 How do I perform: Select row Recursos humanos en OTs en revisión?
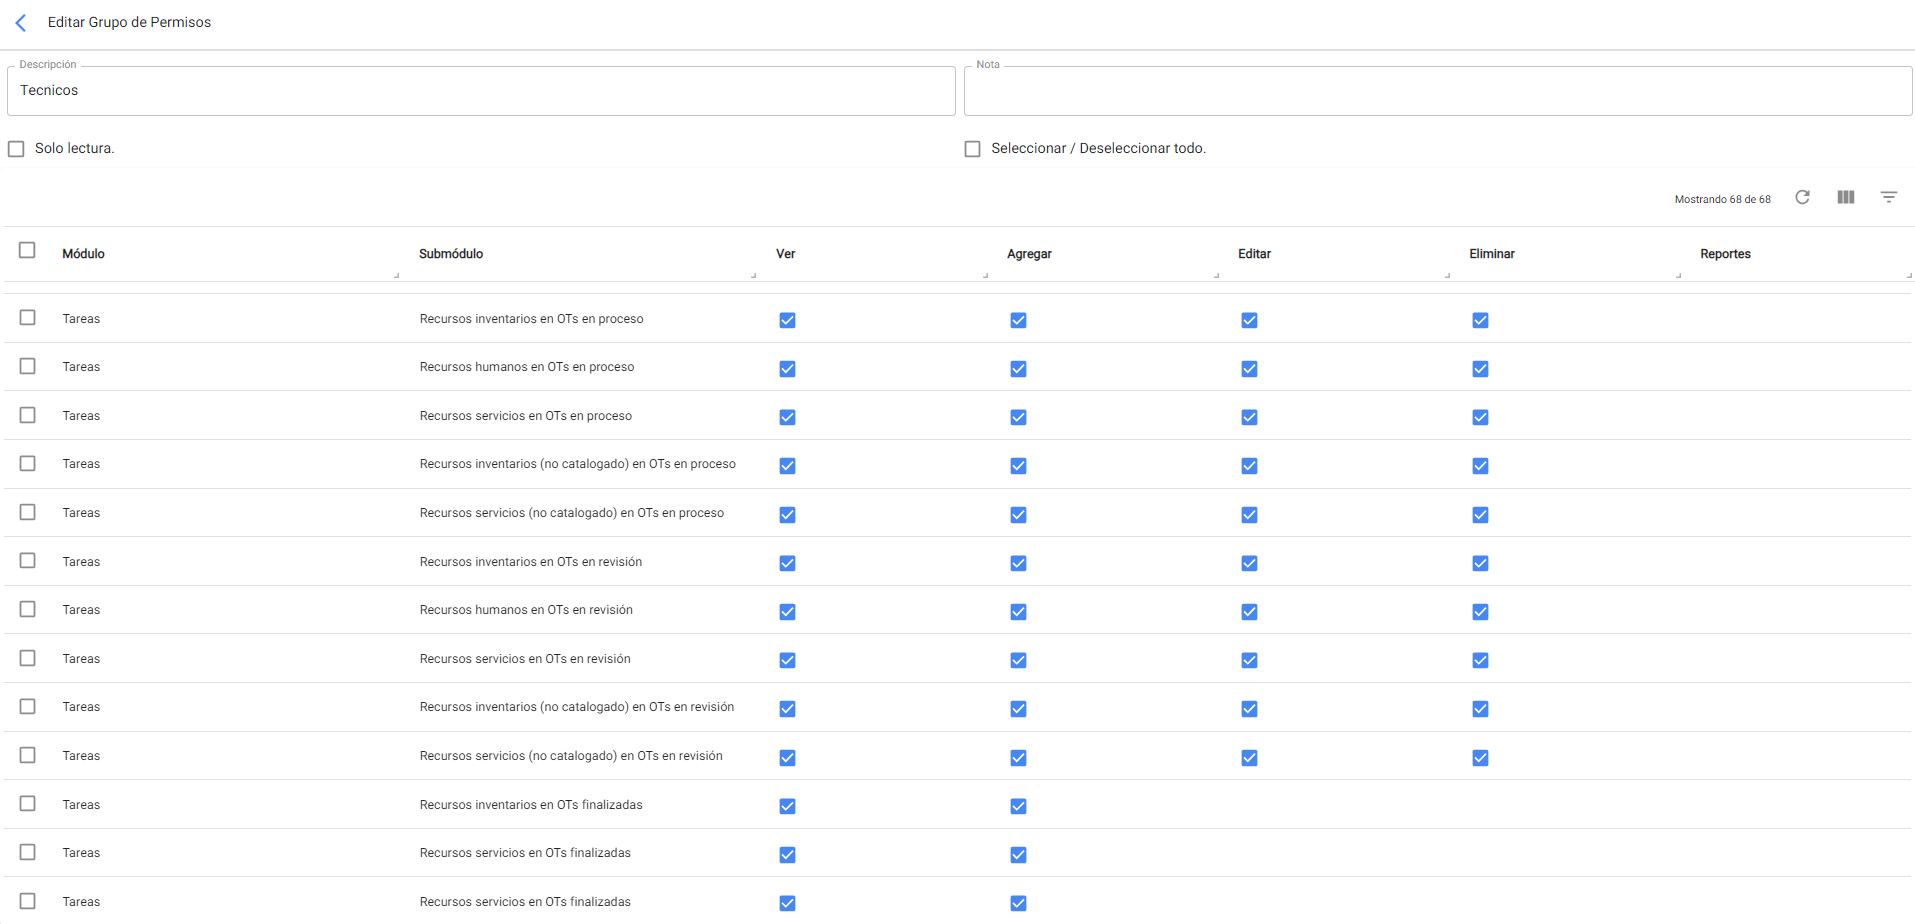[x=27, y=610]
